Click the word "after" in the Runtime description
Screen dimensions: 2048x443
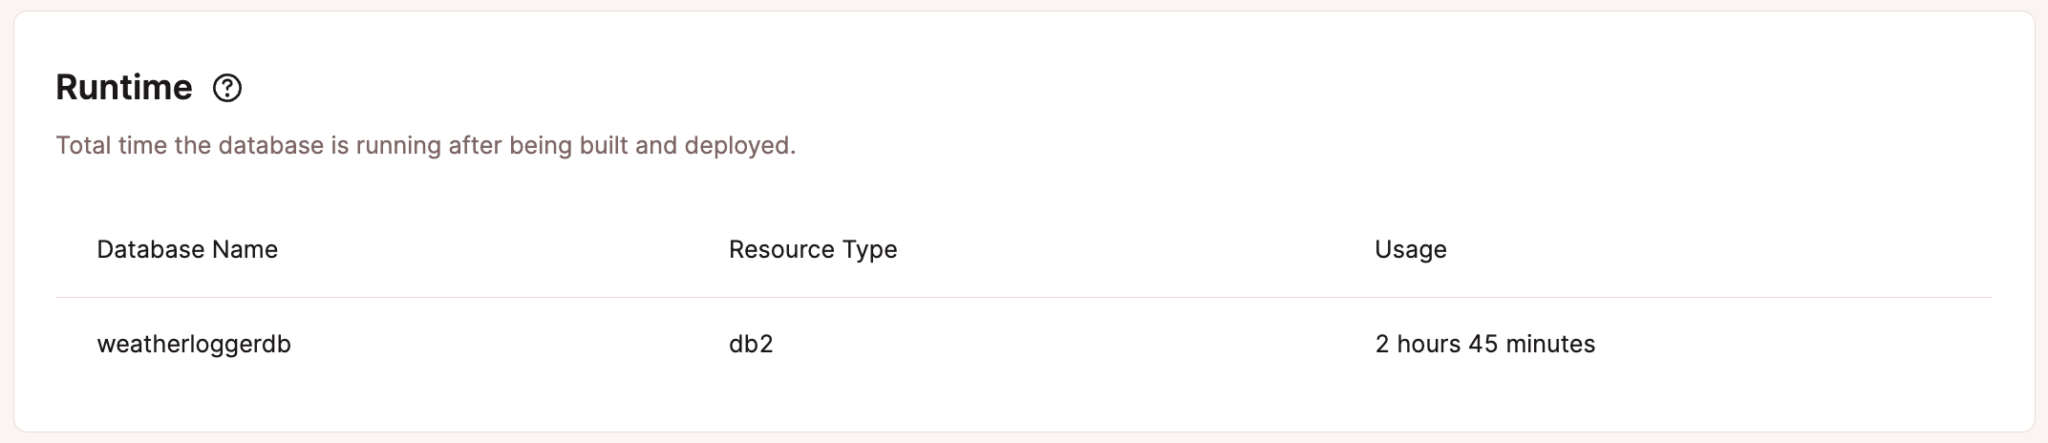tap(475, 146)
